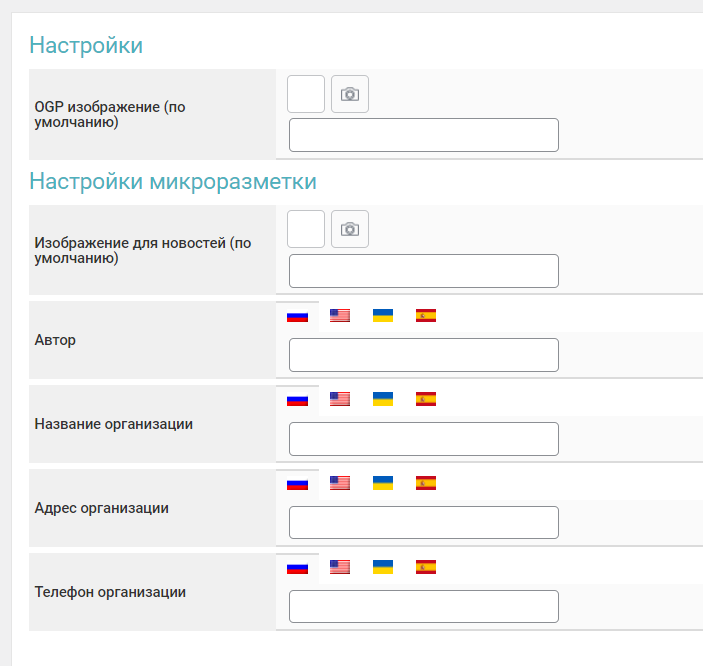Click camera icon for news image
This screenshot has width=703, height=666.
point(350,229)
